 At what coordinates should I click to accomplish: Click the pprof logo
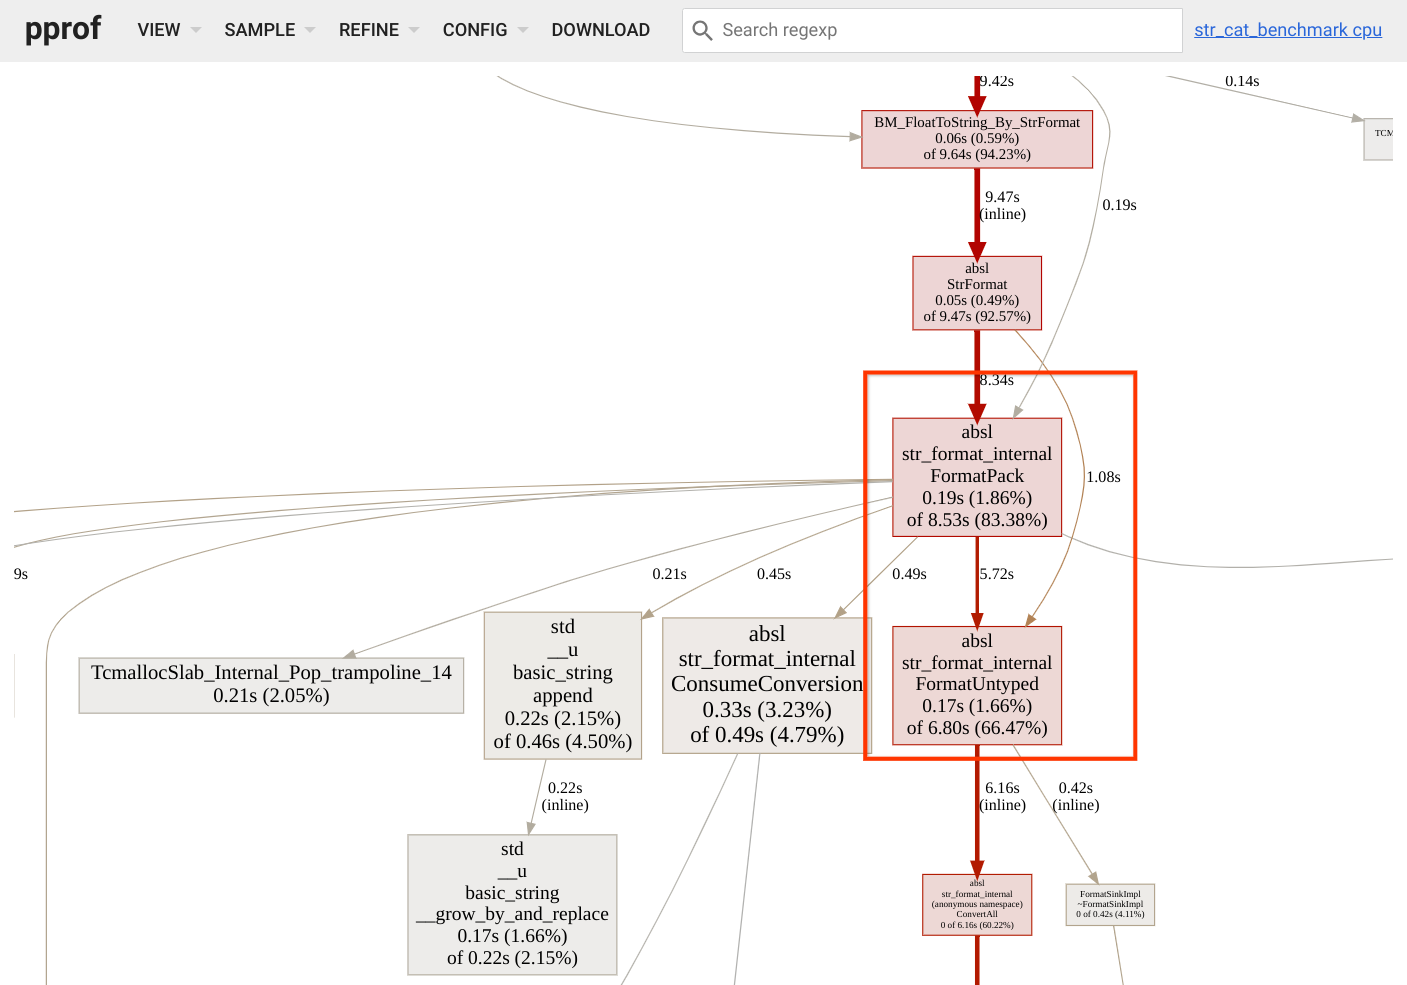point(62,29)
